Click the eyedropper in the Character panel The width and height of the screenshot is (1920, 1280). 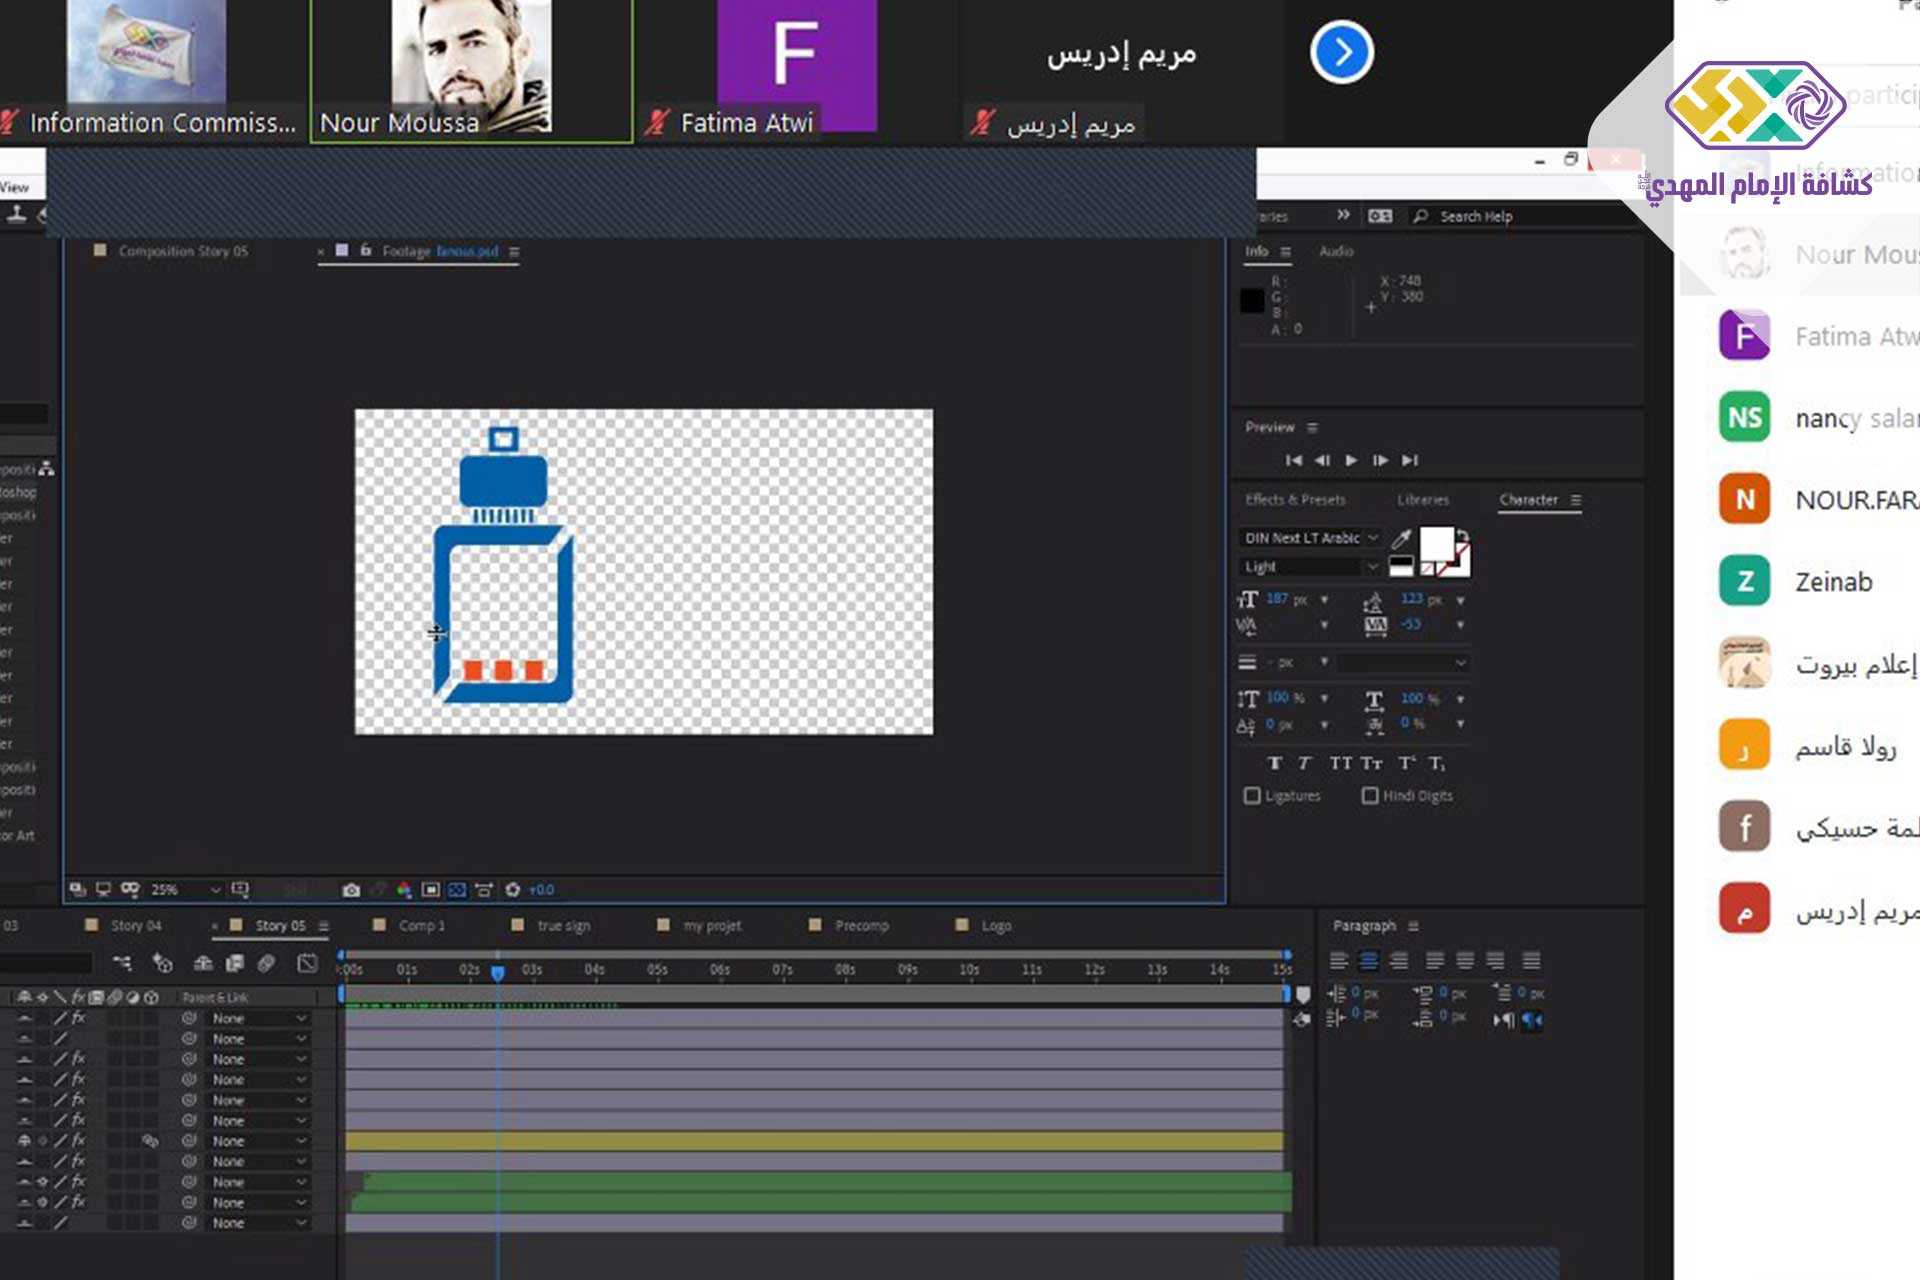(x=1402, y=539)
